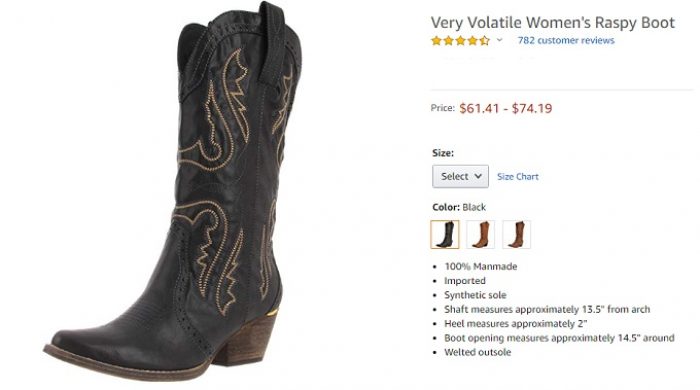Expand the rating chevron beside the stars
Screen dimensions: 700x390
[500, 40]
